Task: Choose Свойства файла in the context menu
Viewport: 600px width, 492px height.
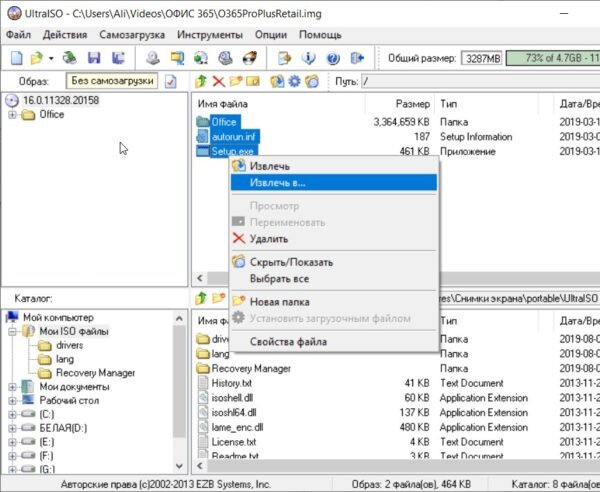Action: (x=334, y=342)
